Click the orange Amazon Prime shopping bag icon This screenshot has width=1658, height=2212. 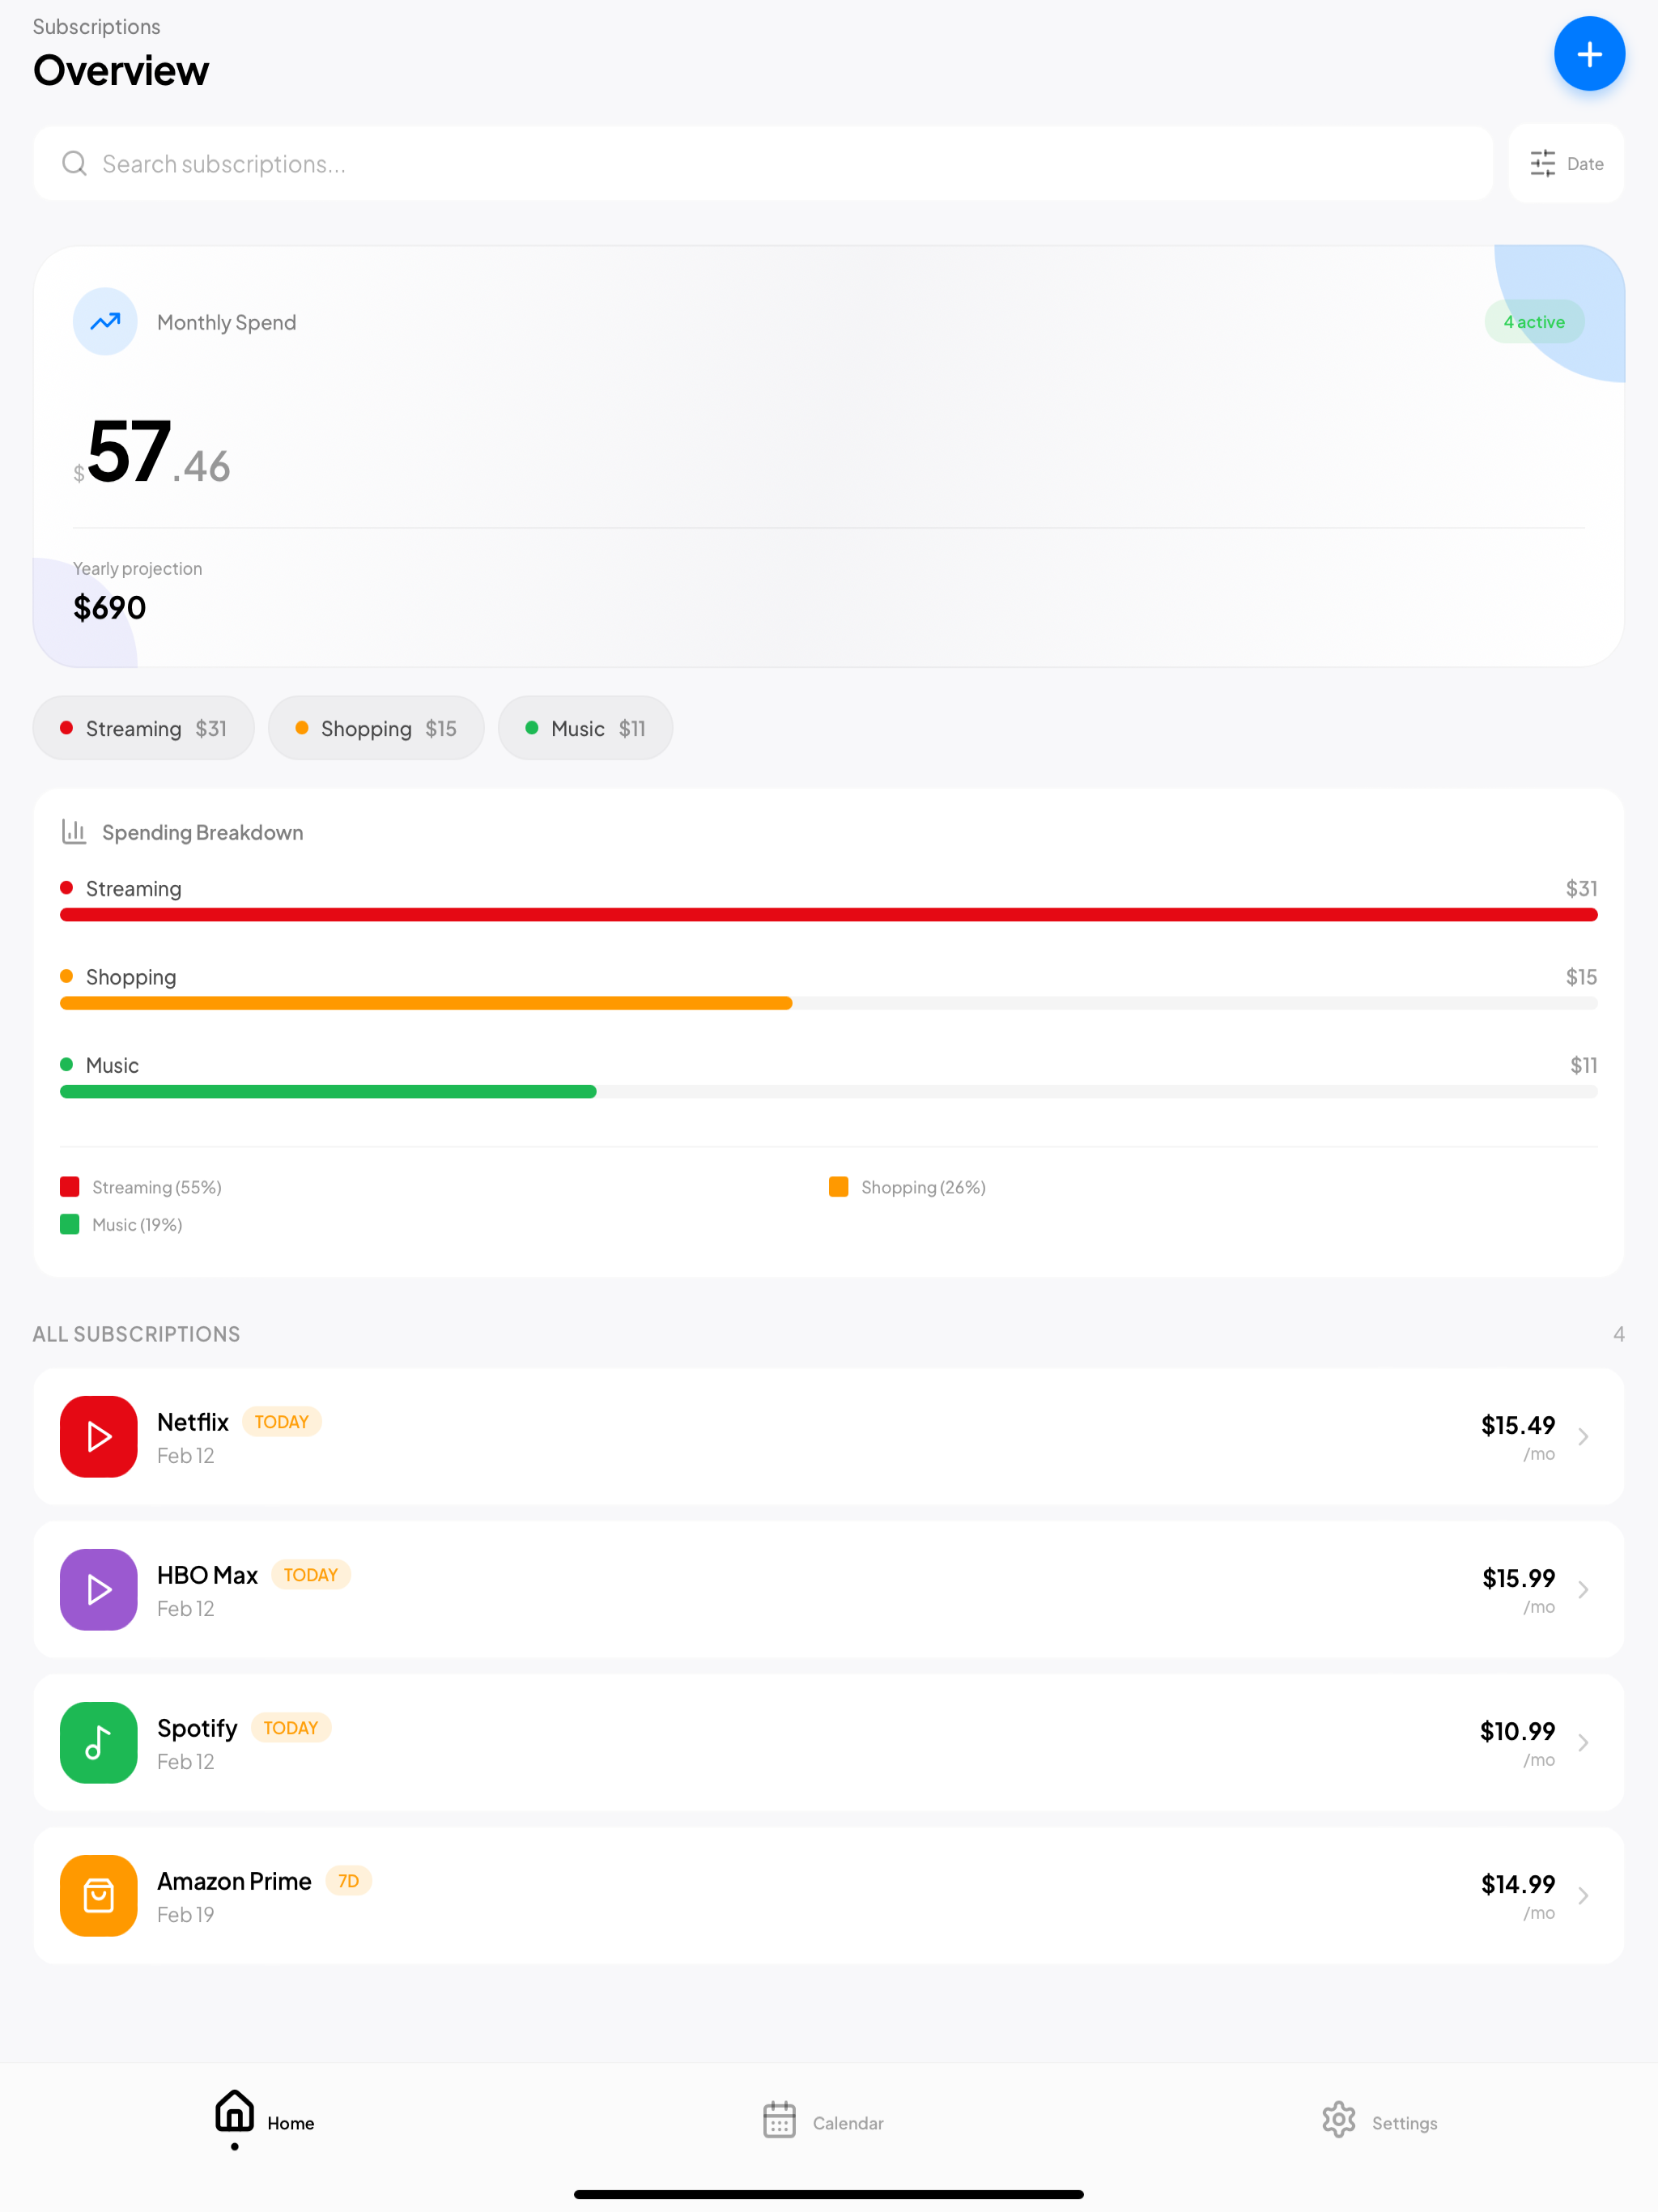99,1895
